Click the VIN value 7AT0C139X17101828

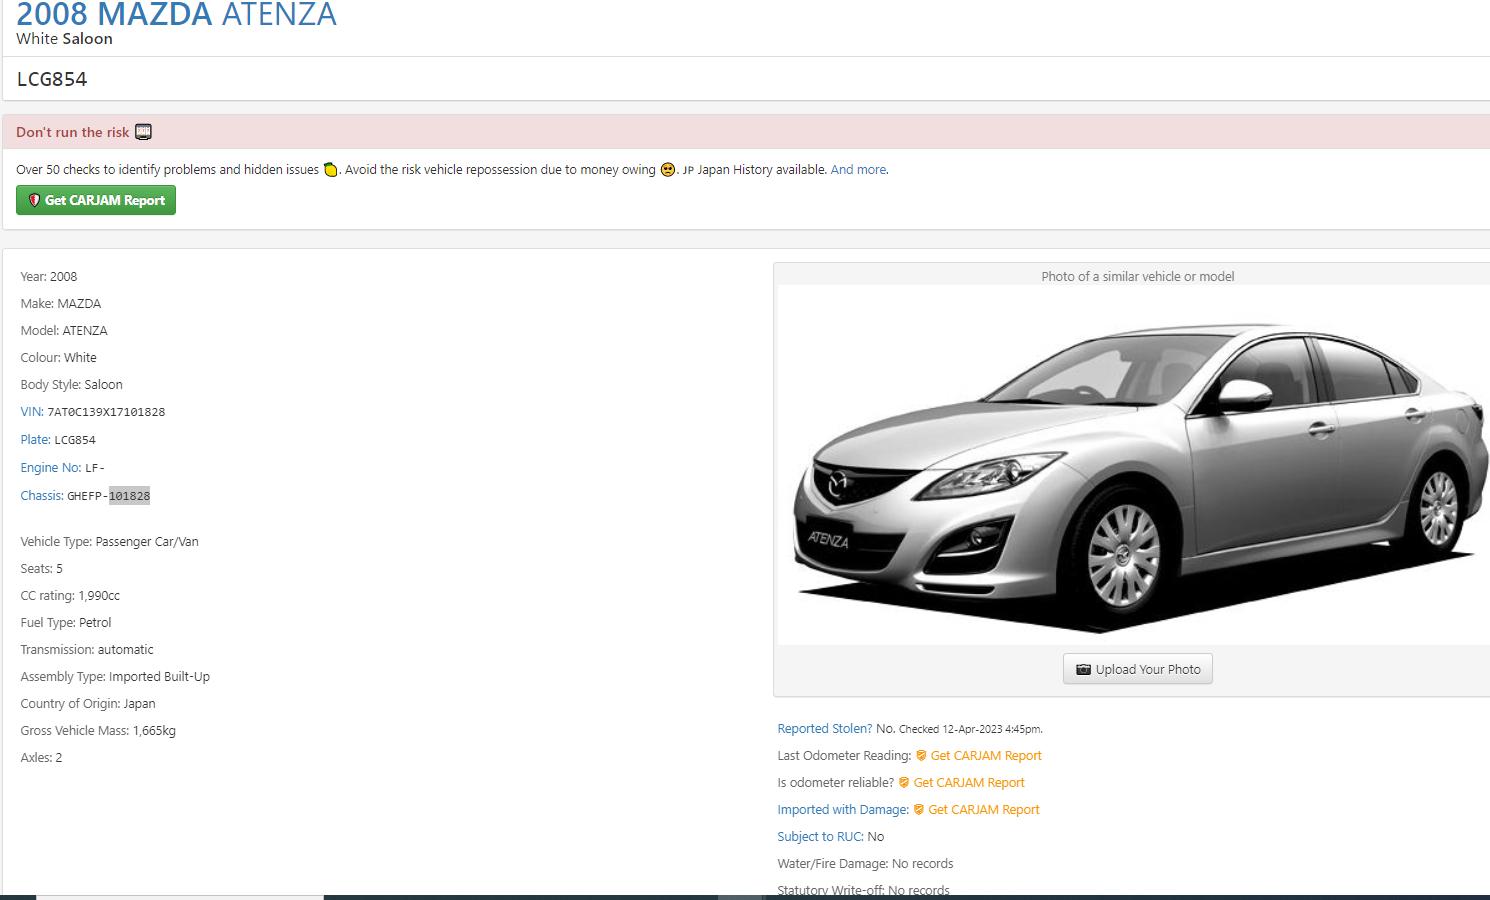tap(106, 412)
